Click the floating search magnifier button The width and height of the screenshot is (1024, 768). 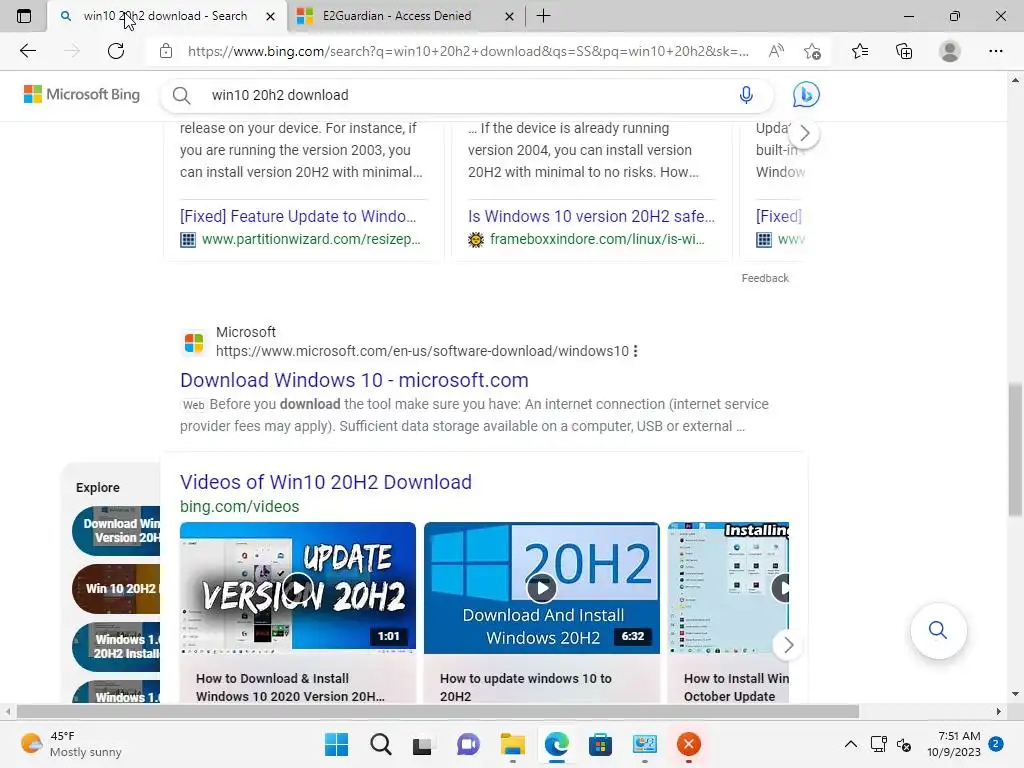(938, 630)
